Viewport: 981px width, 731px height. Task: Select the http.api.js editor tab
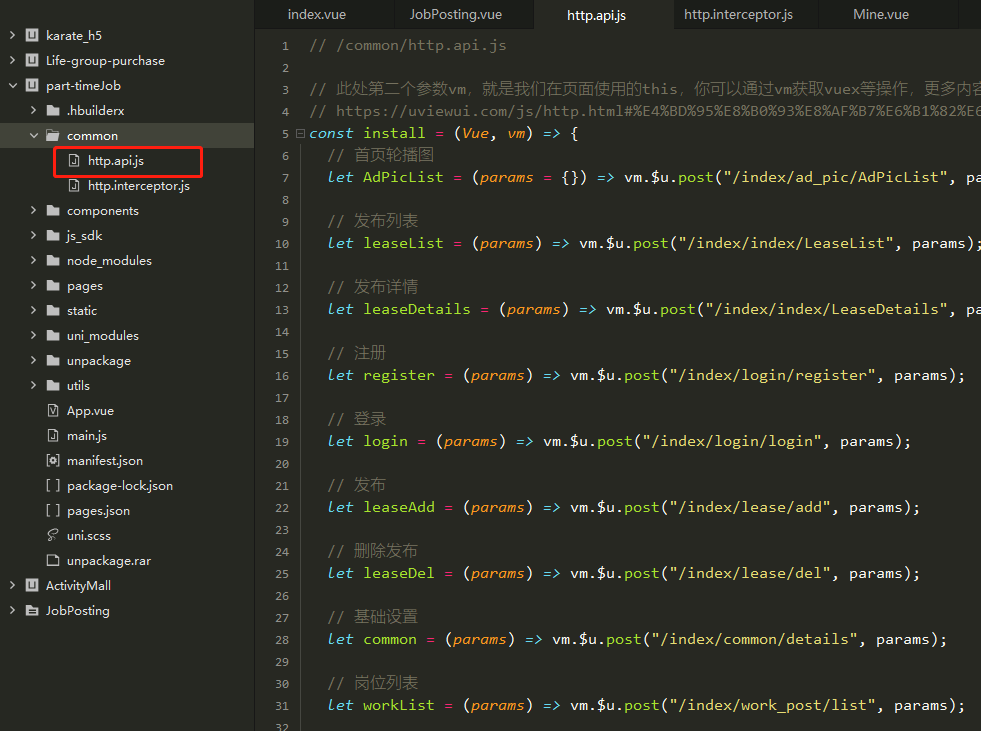pos(597,14)
